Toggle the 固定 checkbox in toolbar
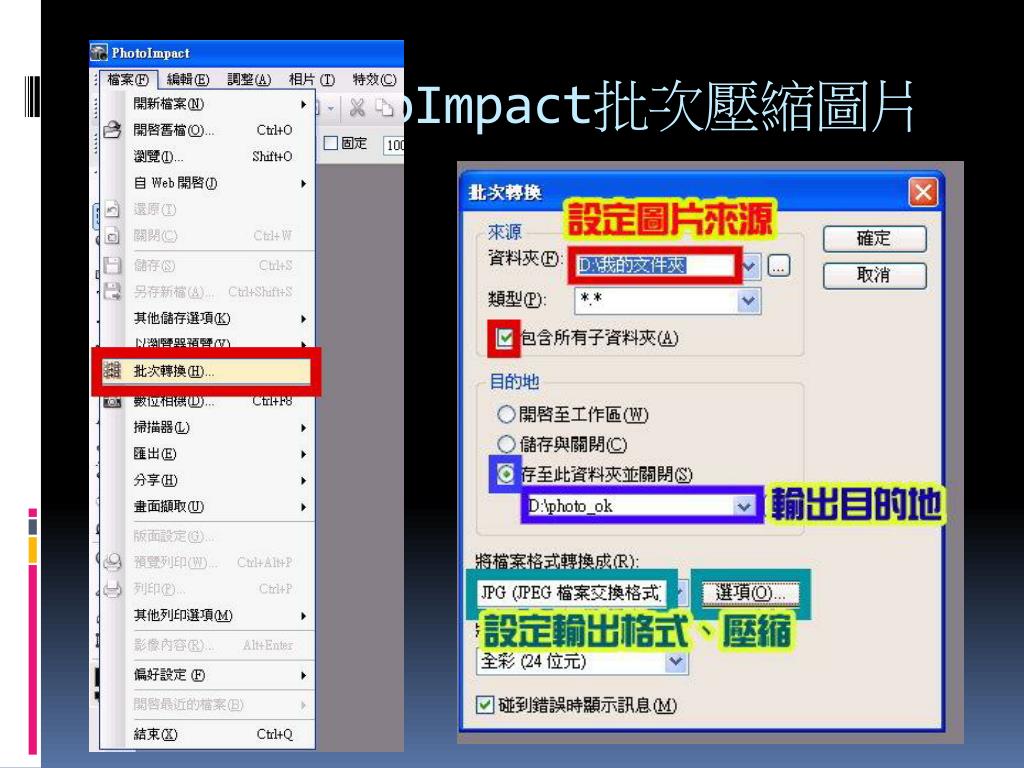Viewport: 1024px width, 768px height. click(331, 143)
